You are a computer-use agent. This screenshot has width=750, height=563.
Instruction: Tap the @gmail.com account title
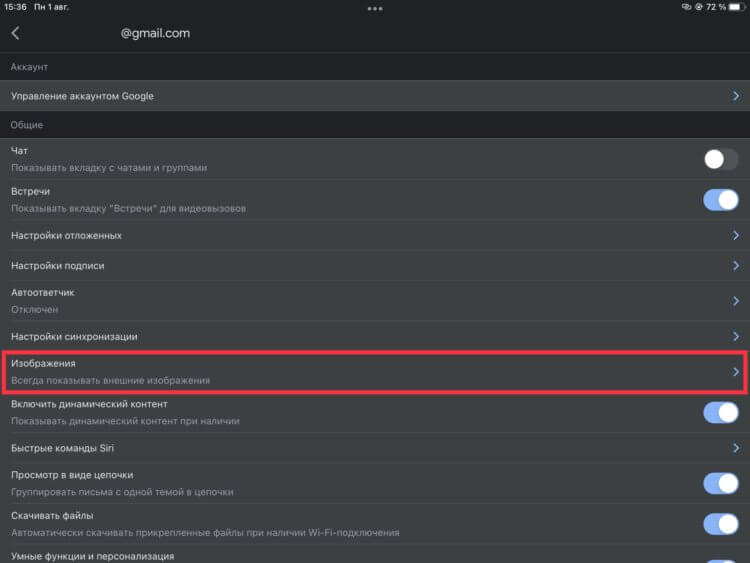(155, 33)
